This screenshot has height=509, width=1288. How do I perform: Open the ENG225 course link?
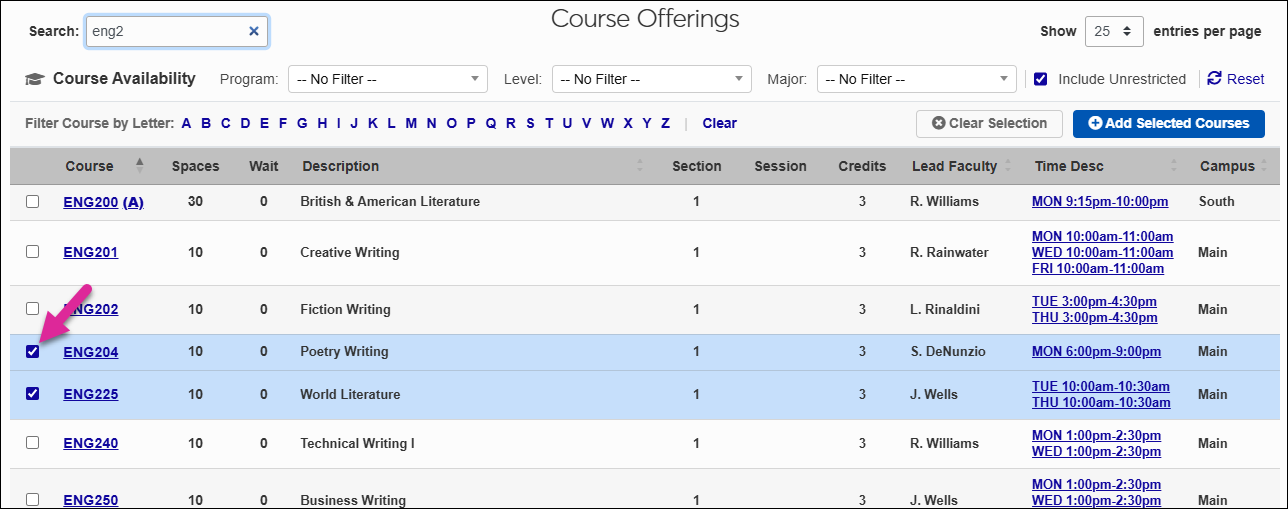click(90, 394)
